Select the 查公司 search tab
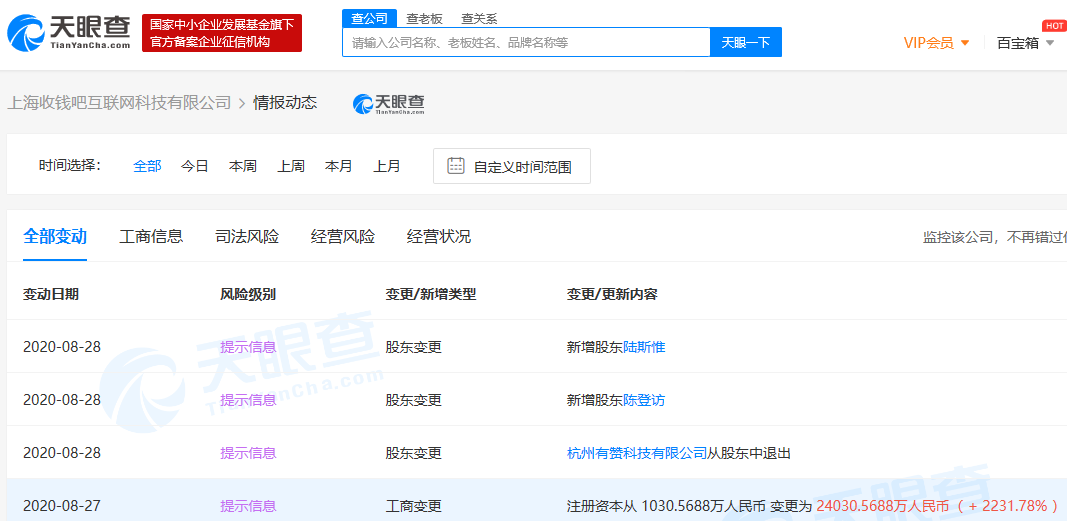 tap(370, 18)
